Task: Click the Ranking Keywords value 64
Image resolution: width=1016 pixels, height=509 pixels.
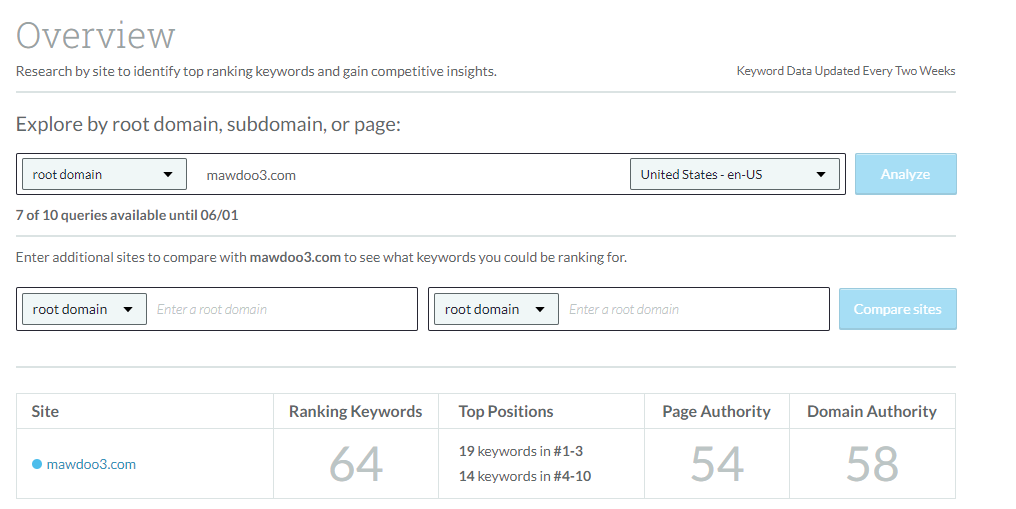Action: coord(356,464)
